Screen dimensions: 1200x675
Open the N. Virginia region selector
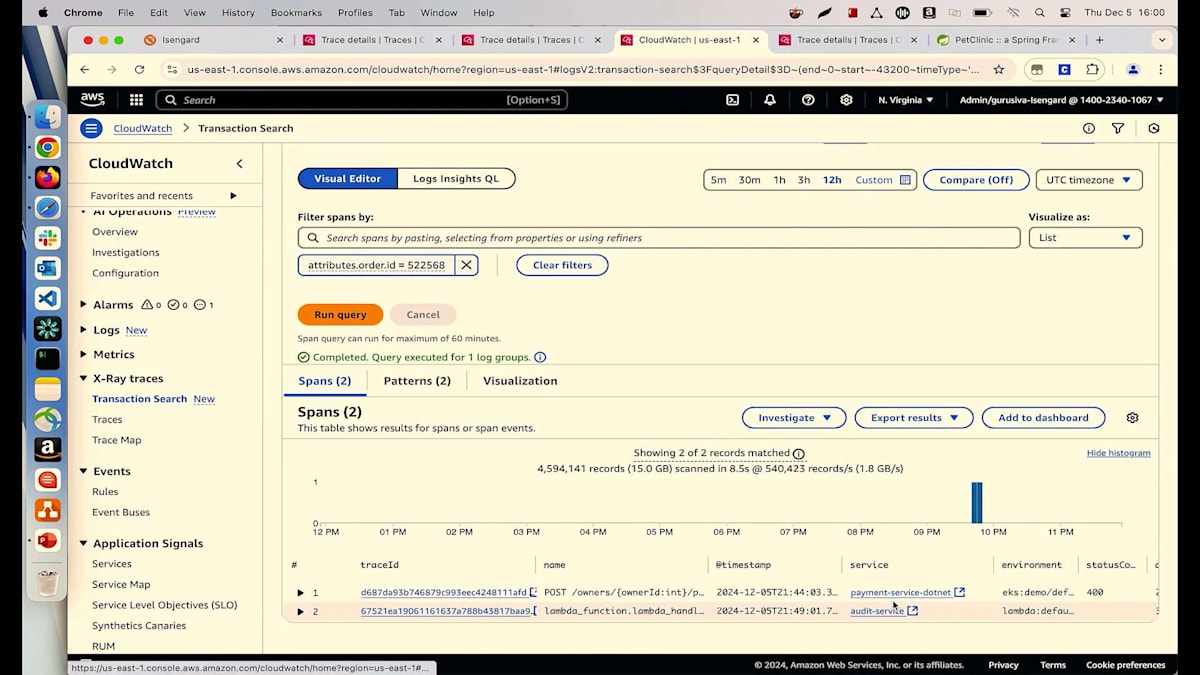click(x=906, y=100)
